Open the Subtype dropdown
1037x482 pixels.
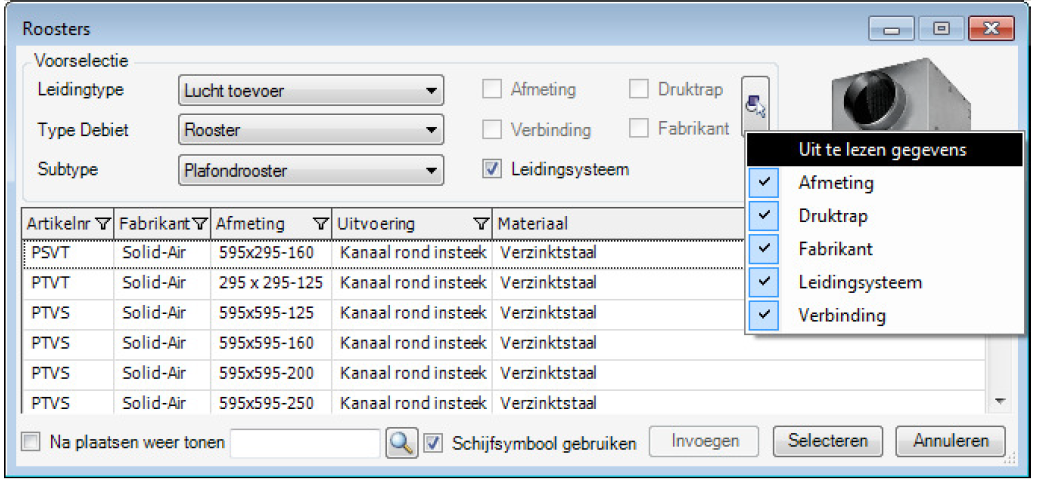tap(311, 171)
